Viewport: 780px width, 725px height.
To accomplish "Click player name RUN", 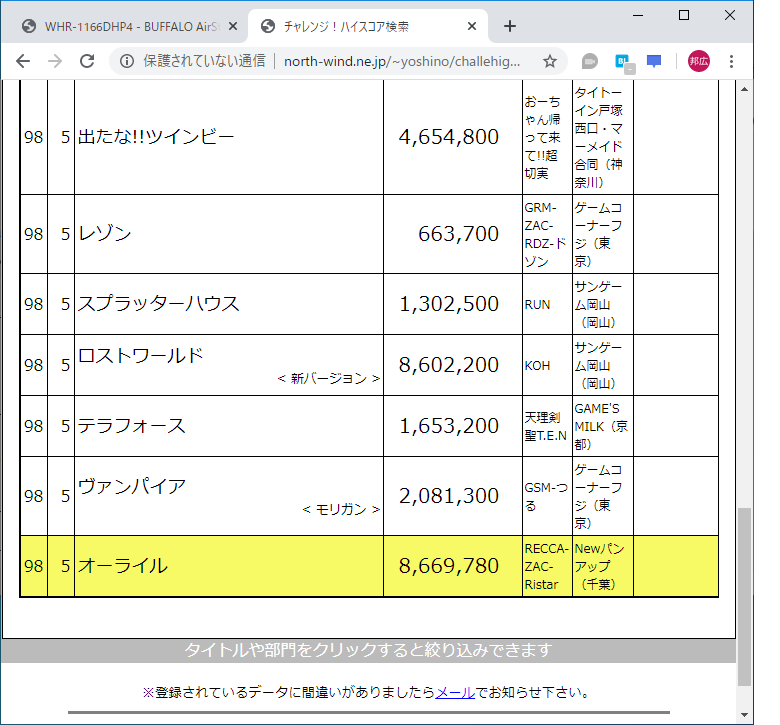I will (x=537, y=305).
